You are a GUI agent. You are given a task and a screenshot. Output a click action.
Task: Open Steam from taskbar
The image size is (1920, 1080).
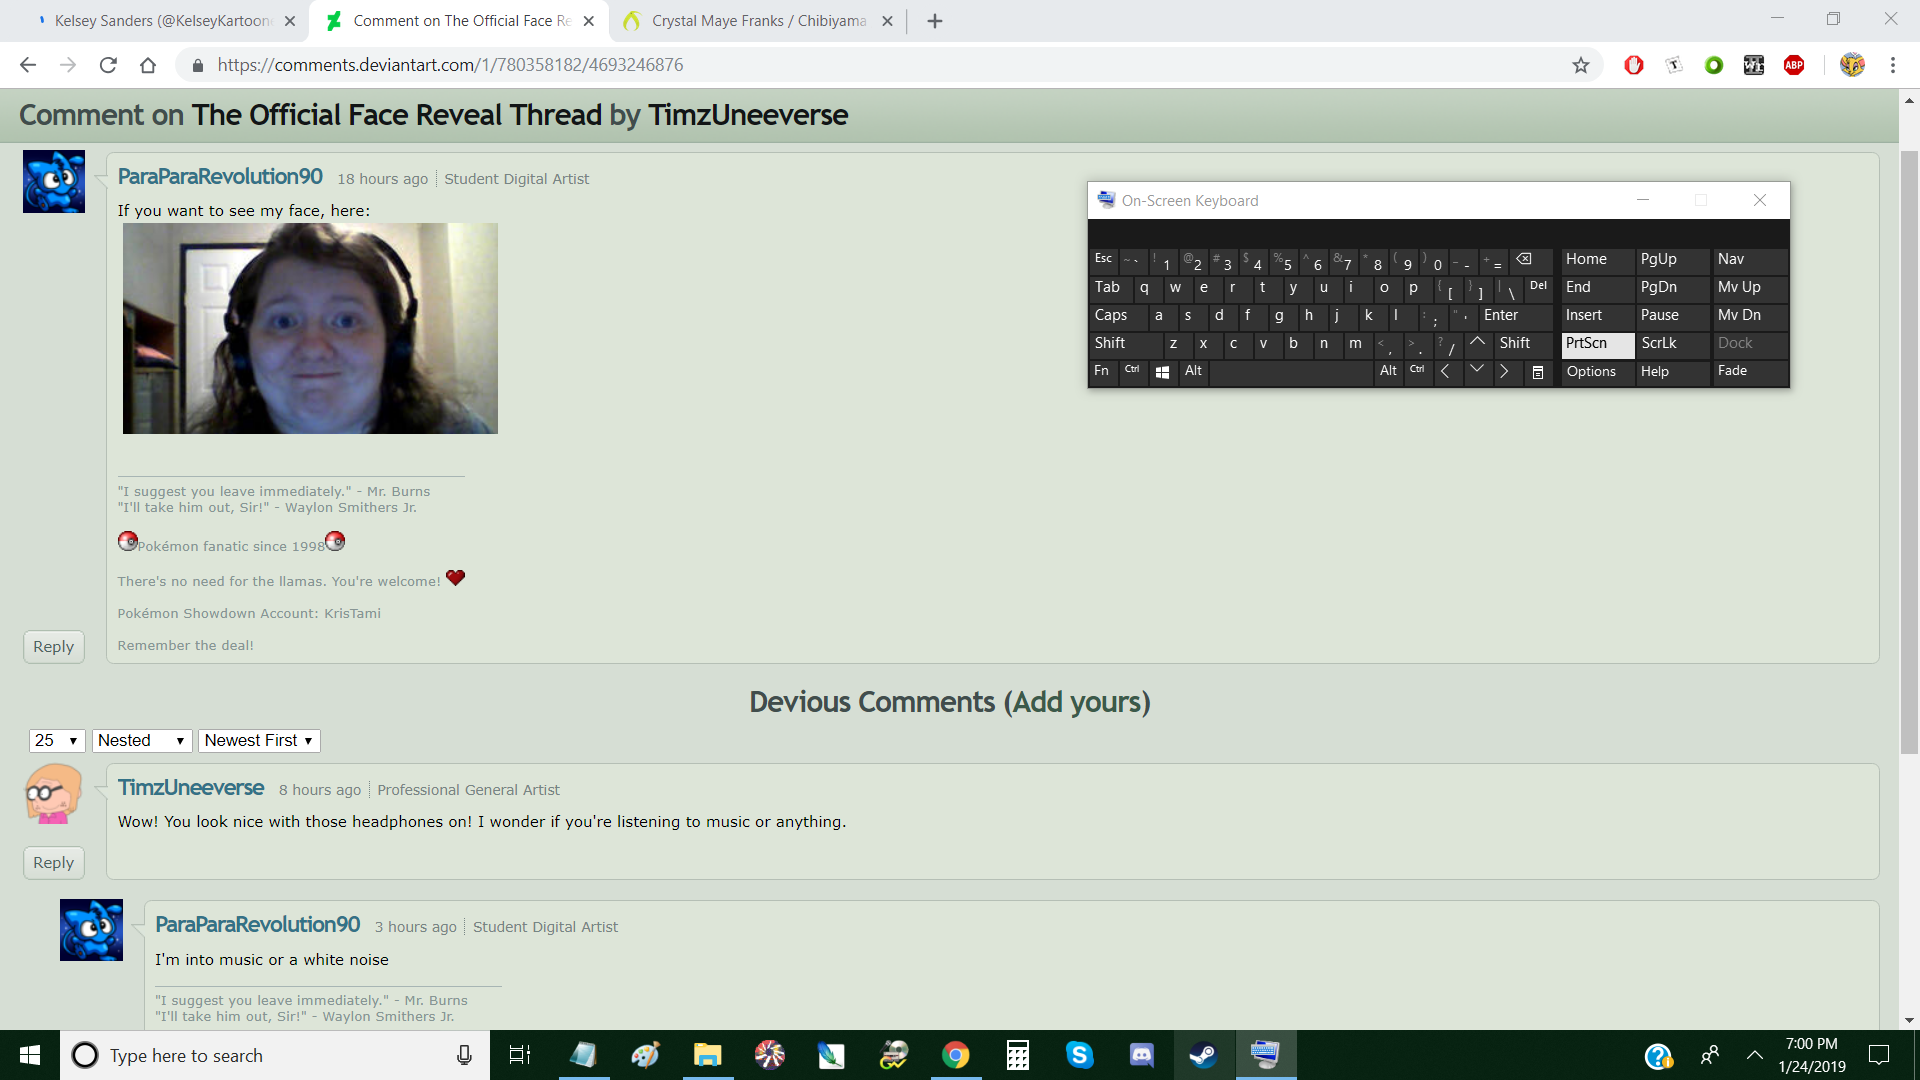click(x=1203, y=1055)
